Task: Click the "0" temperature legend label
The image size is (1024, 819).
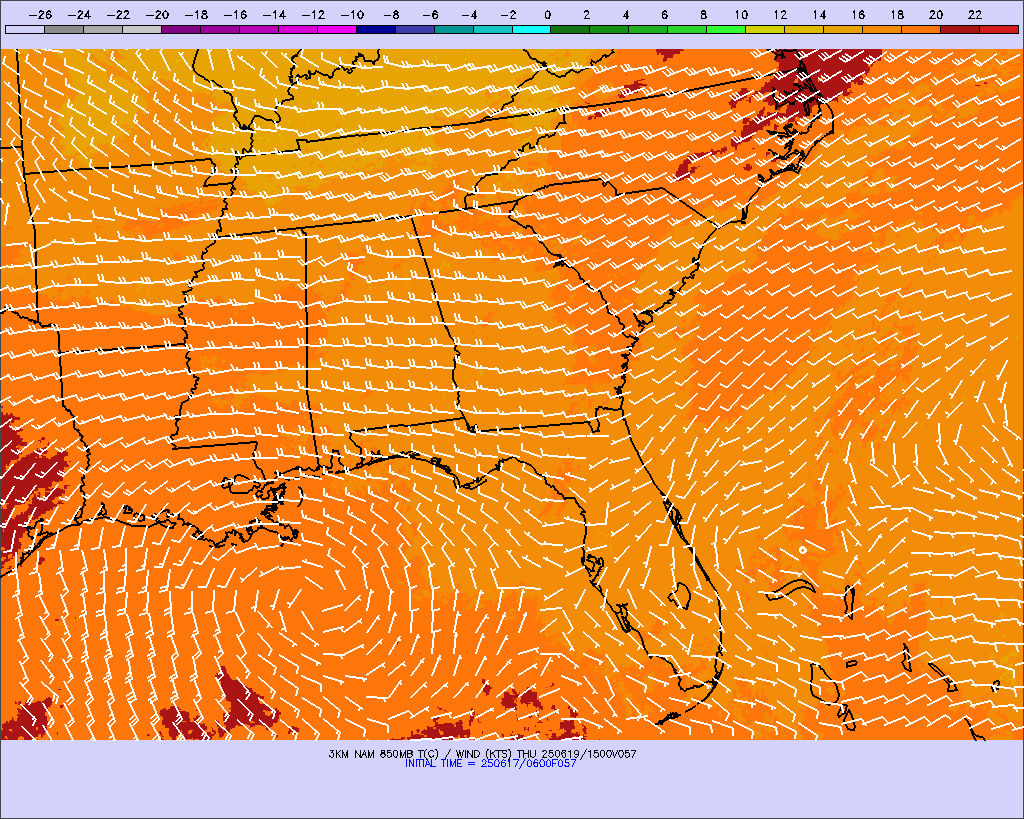Action: (547, 14)
